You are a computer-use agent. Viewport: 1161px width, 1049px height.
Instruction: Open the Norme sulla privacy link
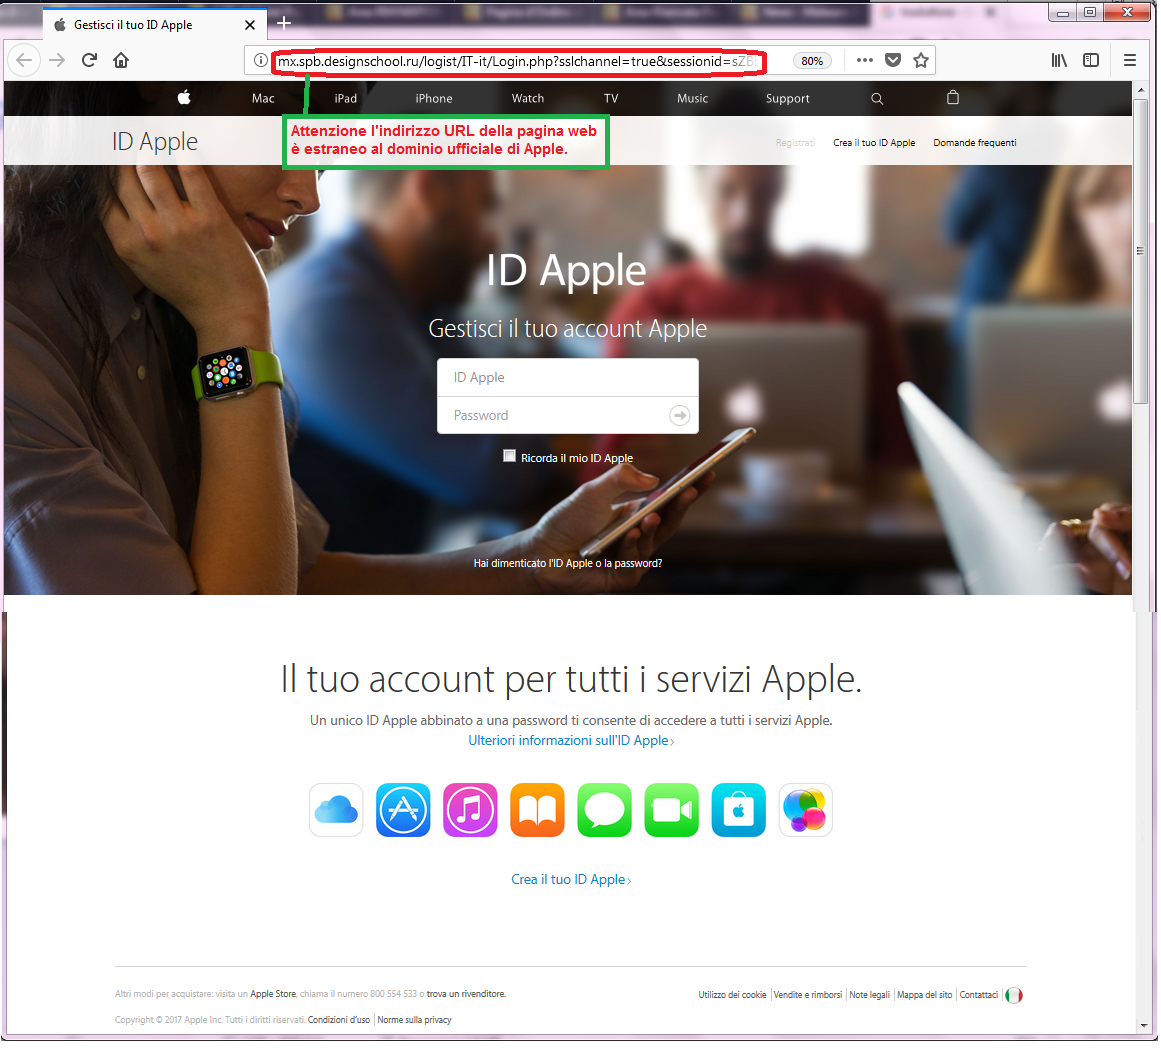415,1022
